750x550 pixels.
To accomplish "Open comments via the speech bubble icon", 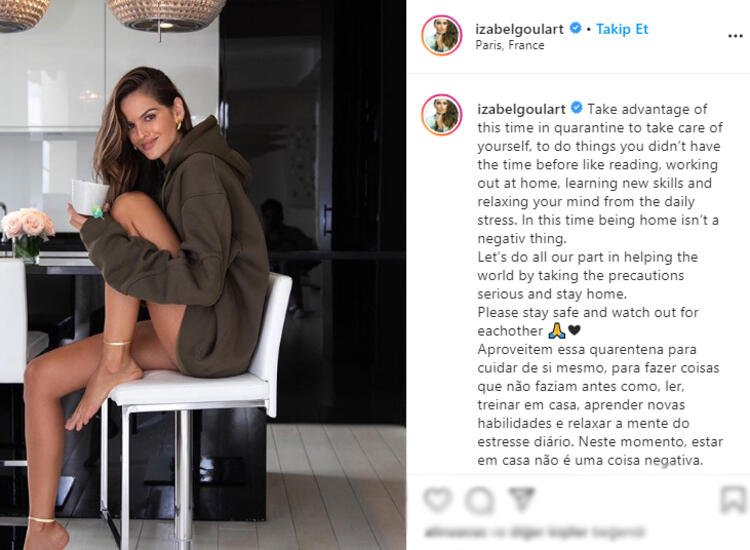I will (480, 500).
